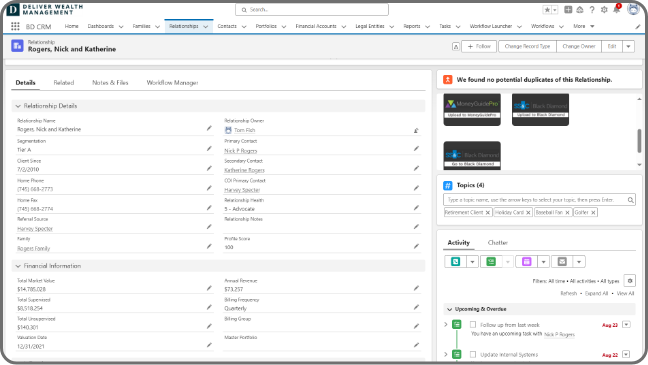Switch to the Related tab
The image size is (648, 365).
(x=64, y=83)
